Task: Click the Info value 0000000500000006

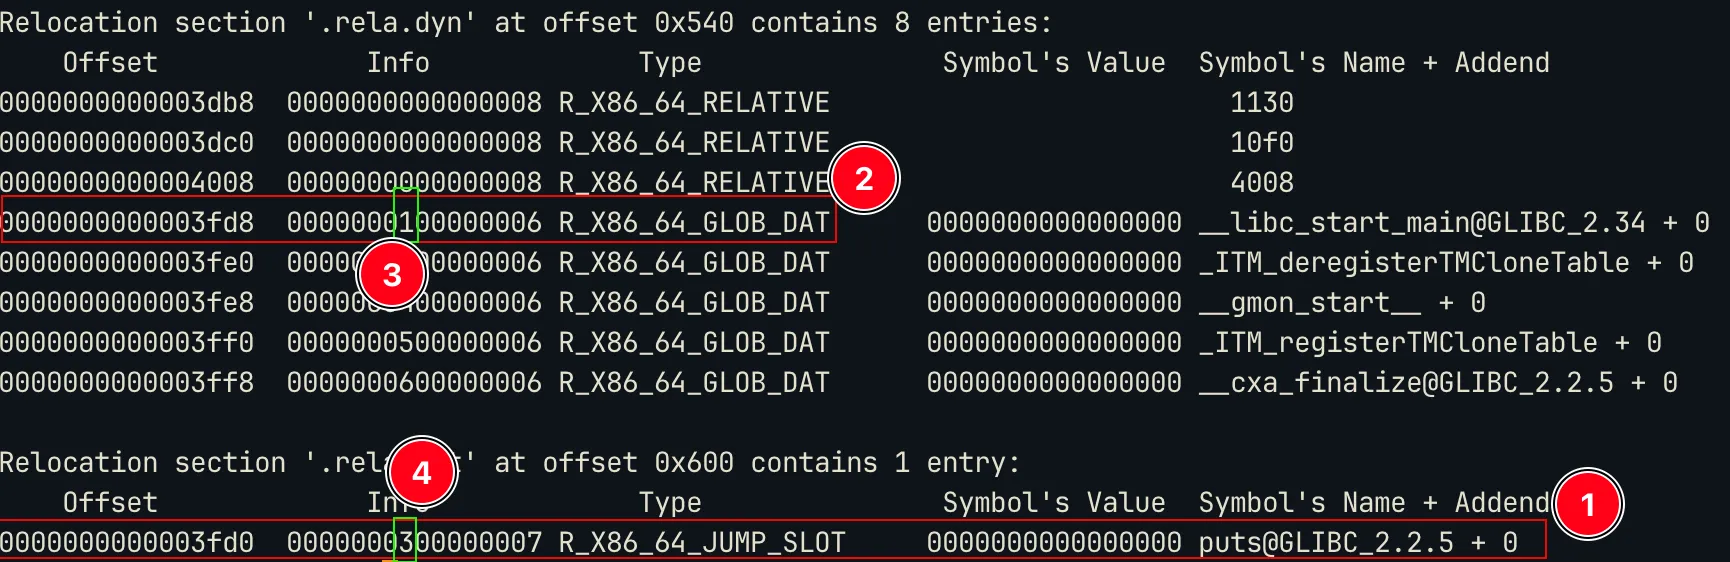Action: [x=414, y=343]
